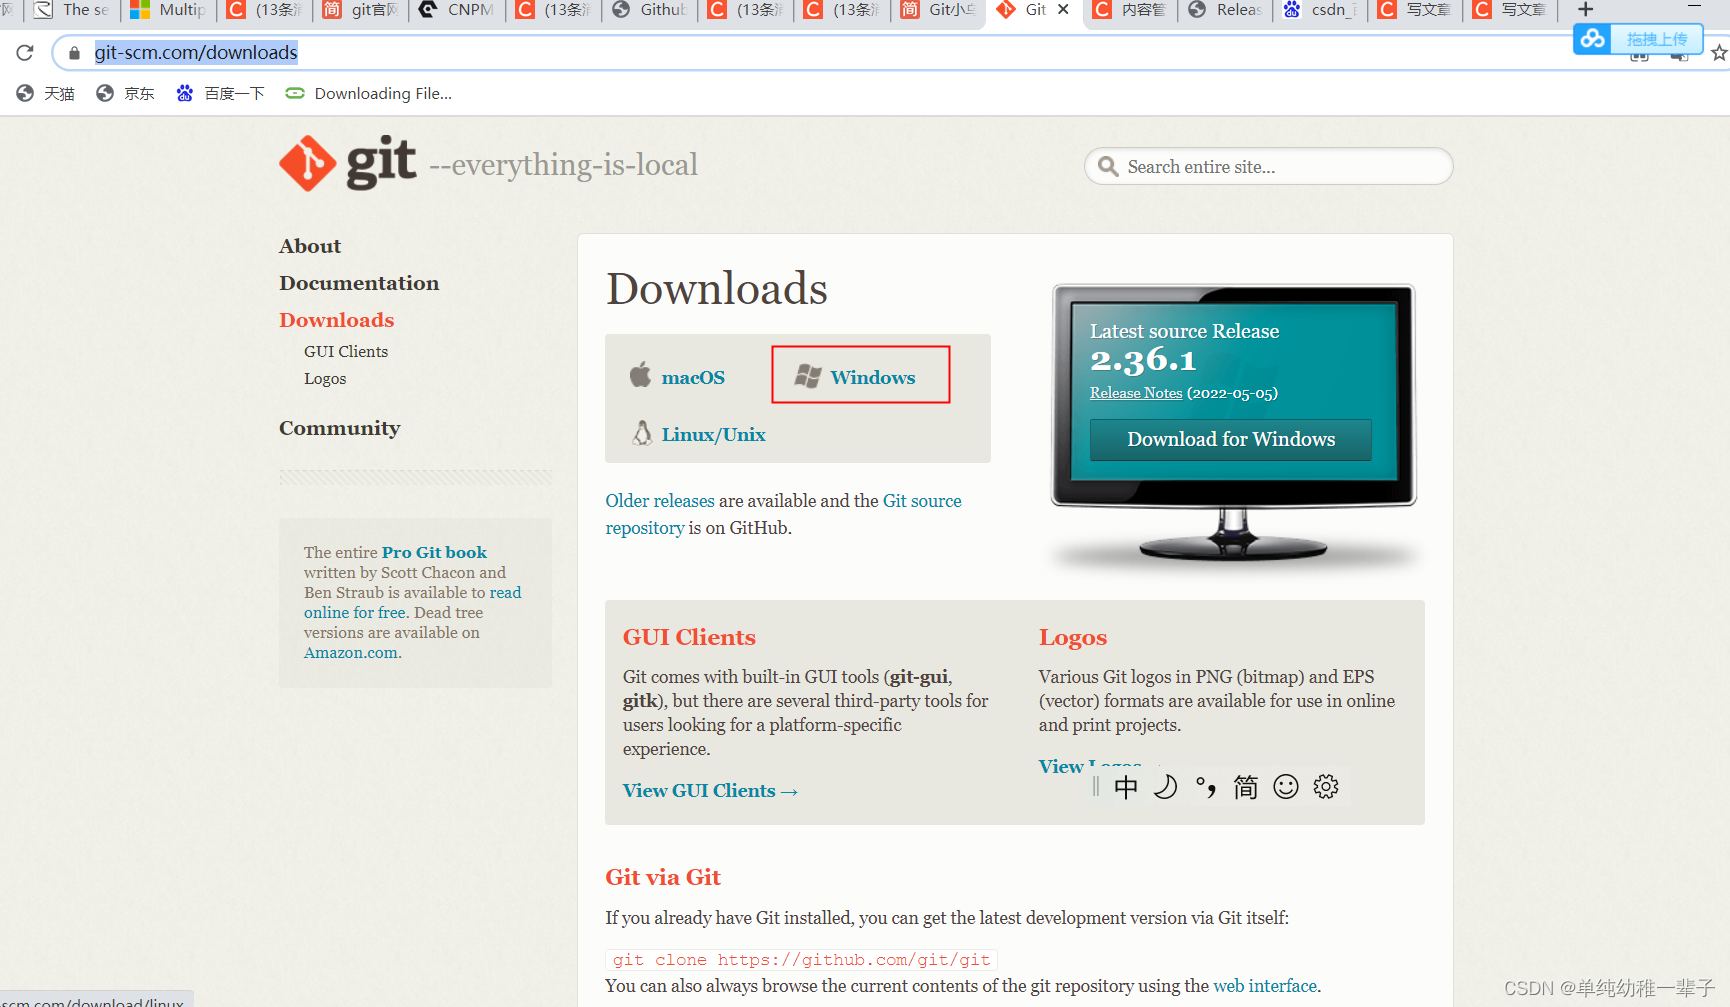Viewport: 1730px width, 1007px height.
Task: Click View GUI Clients link
Action: point(710,790)
